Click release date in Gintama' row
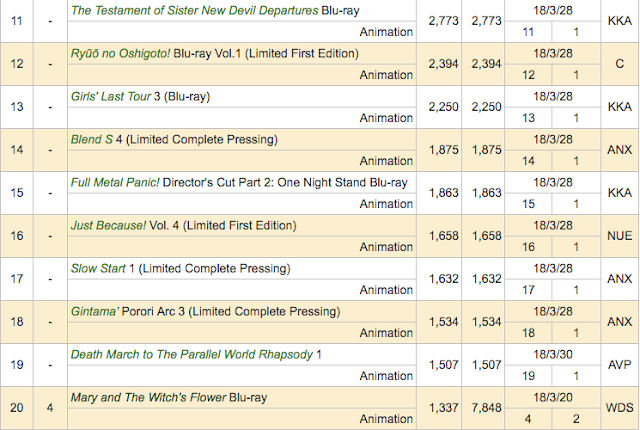Image resolution: width=640 pixels, height=430 pixels. pos(553,312)
